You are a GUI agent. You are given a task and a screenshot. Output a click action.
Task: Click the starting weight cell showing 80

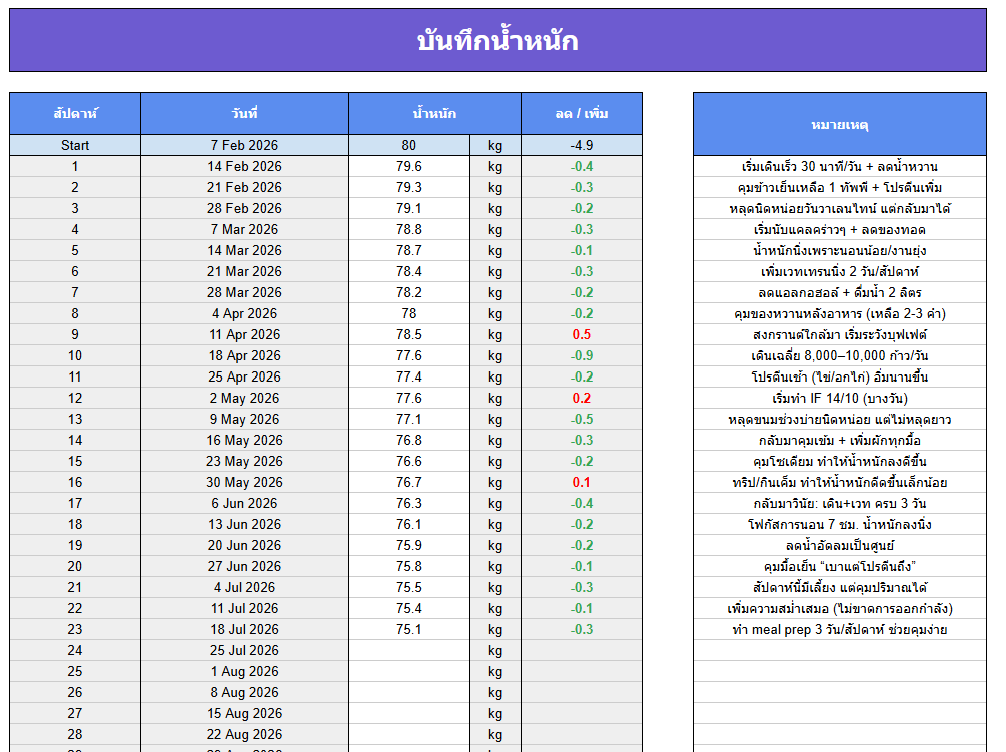click(408, 146)
